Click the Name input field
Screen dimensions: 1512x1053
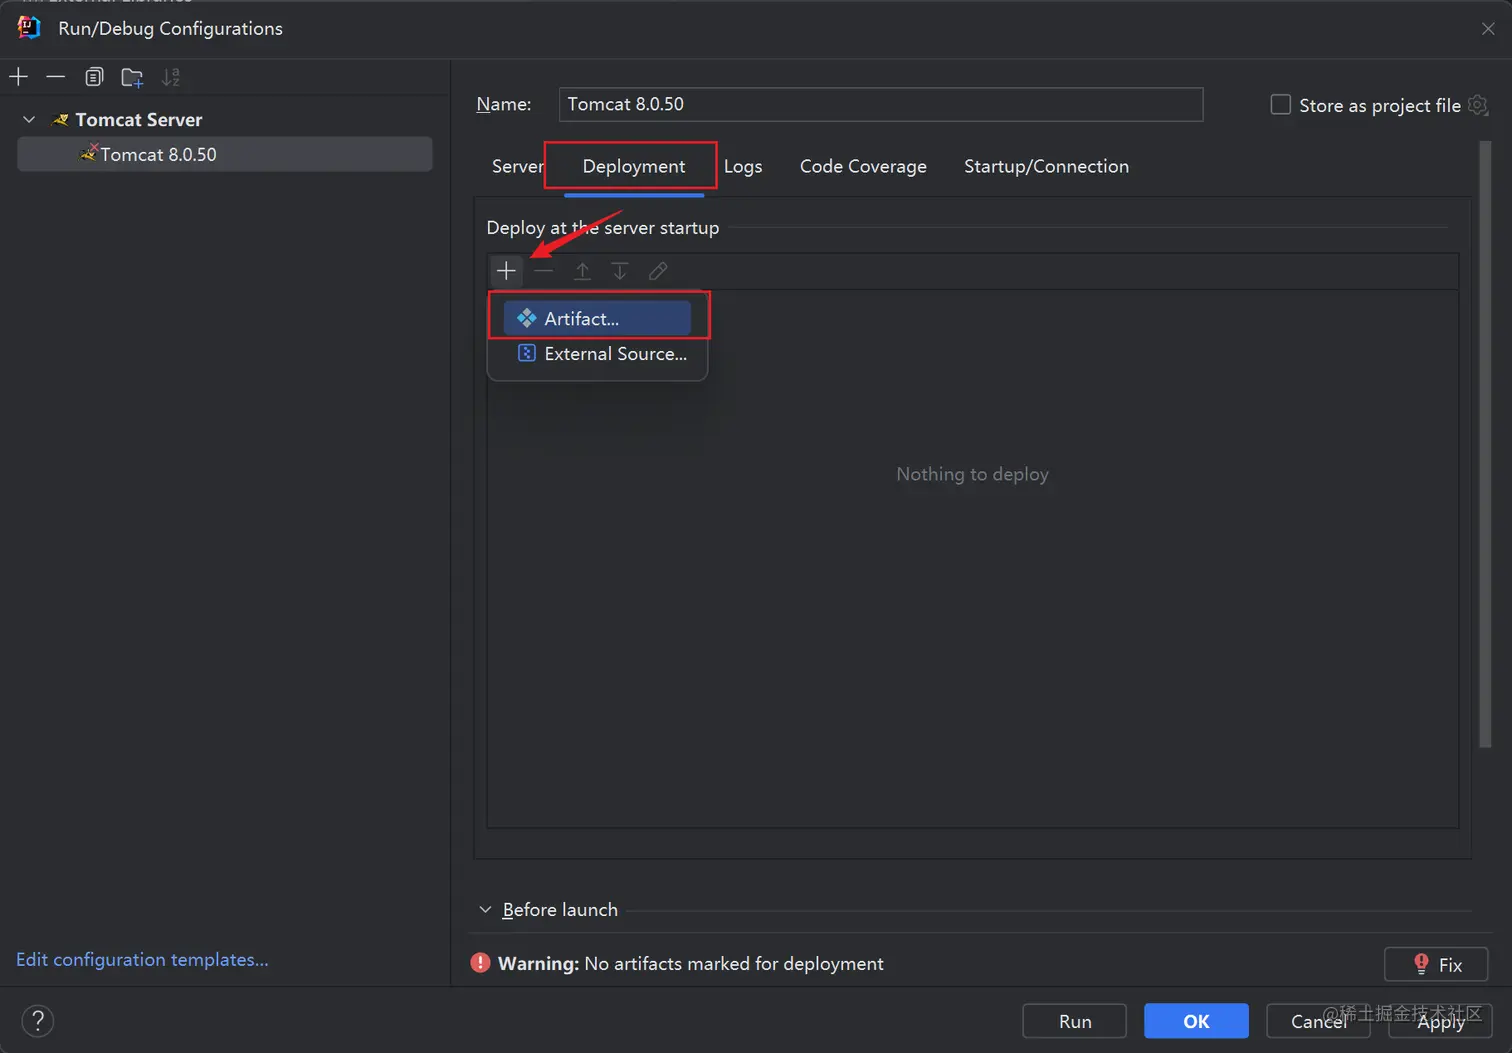click(880, 104)
